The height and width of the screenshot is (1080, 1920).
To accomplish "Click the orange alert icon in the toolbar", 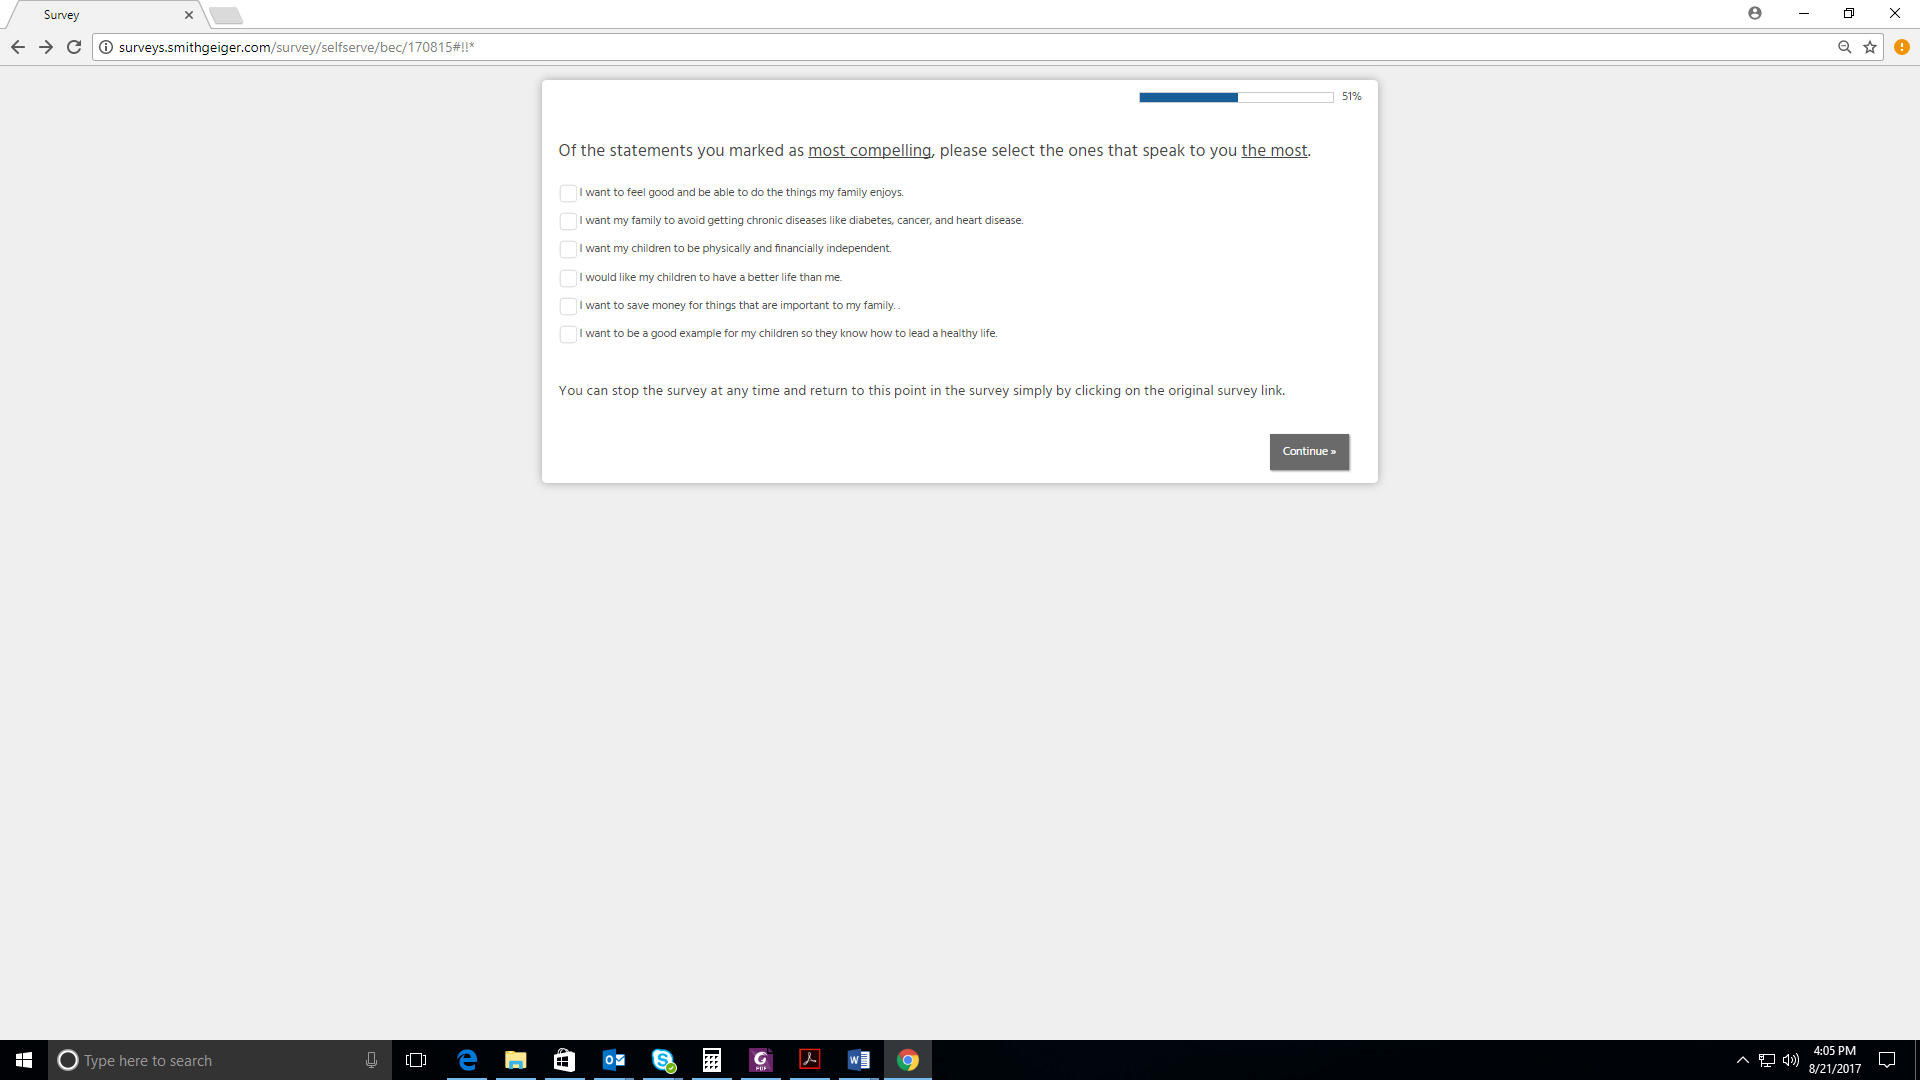I will pos(1902,47).
